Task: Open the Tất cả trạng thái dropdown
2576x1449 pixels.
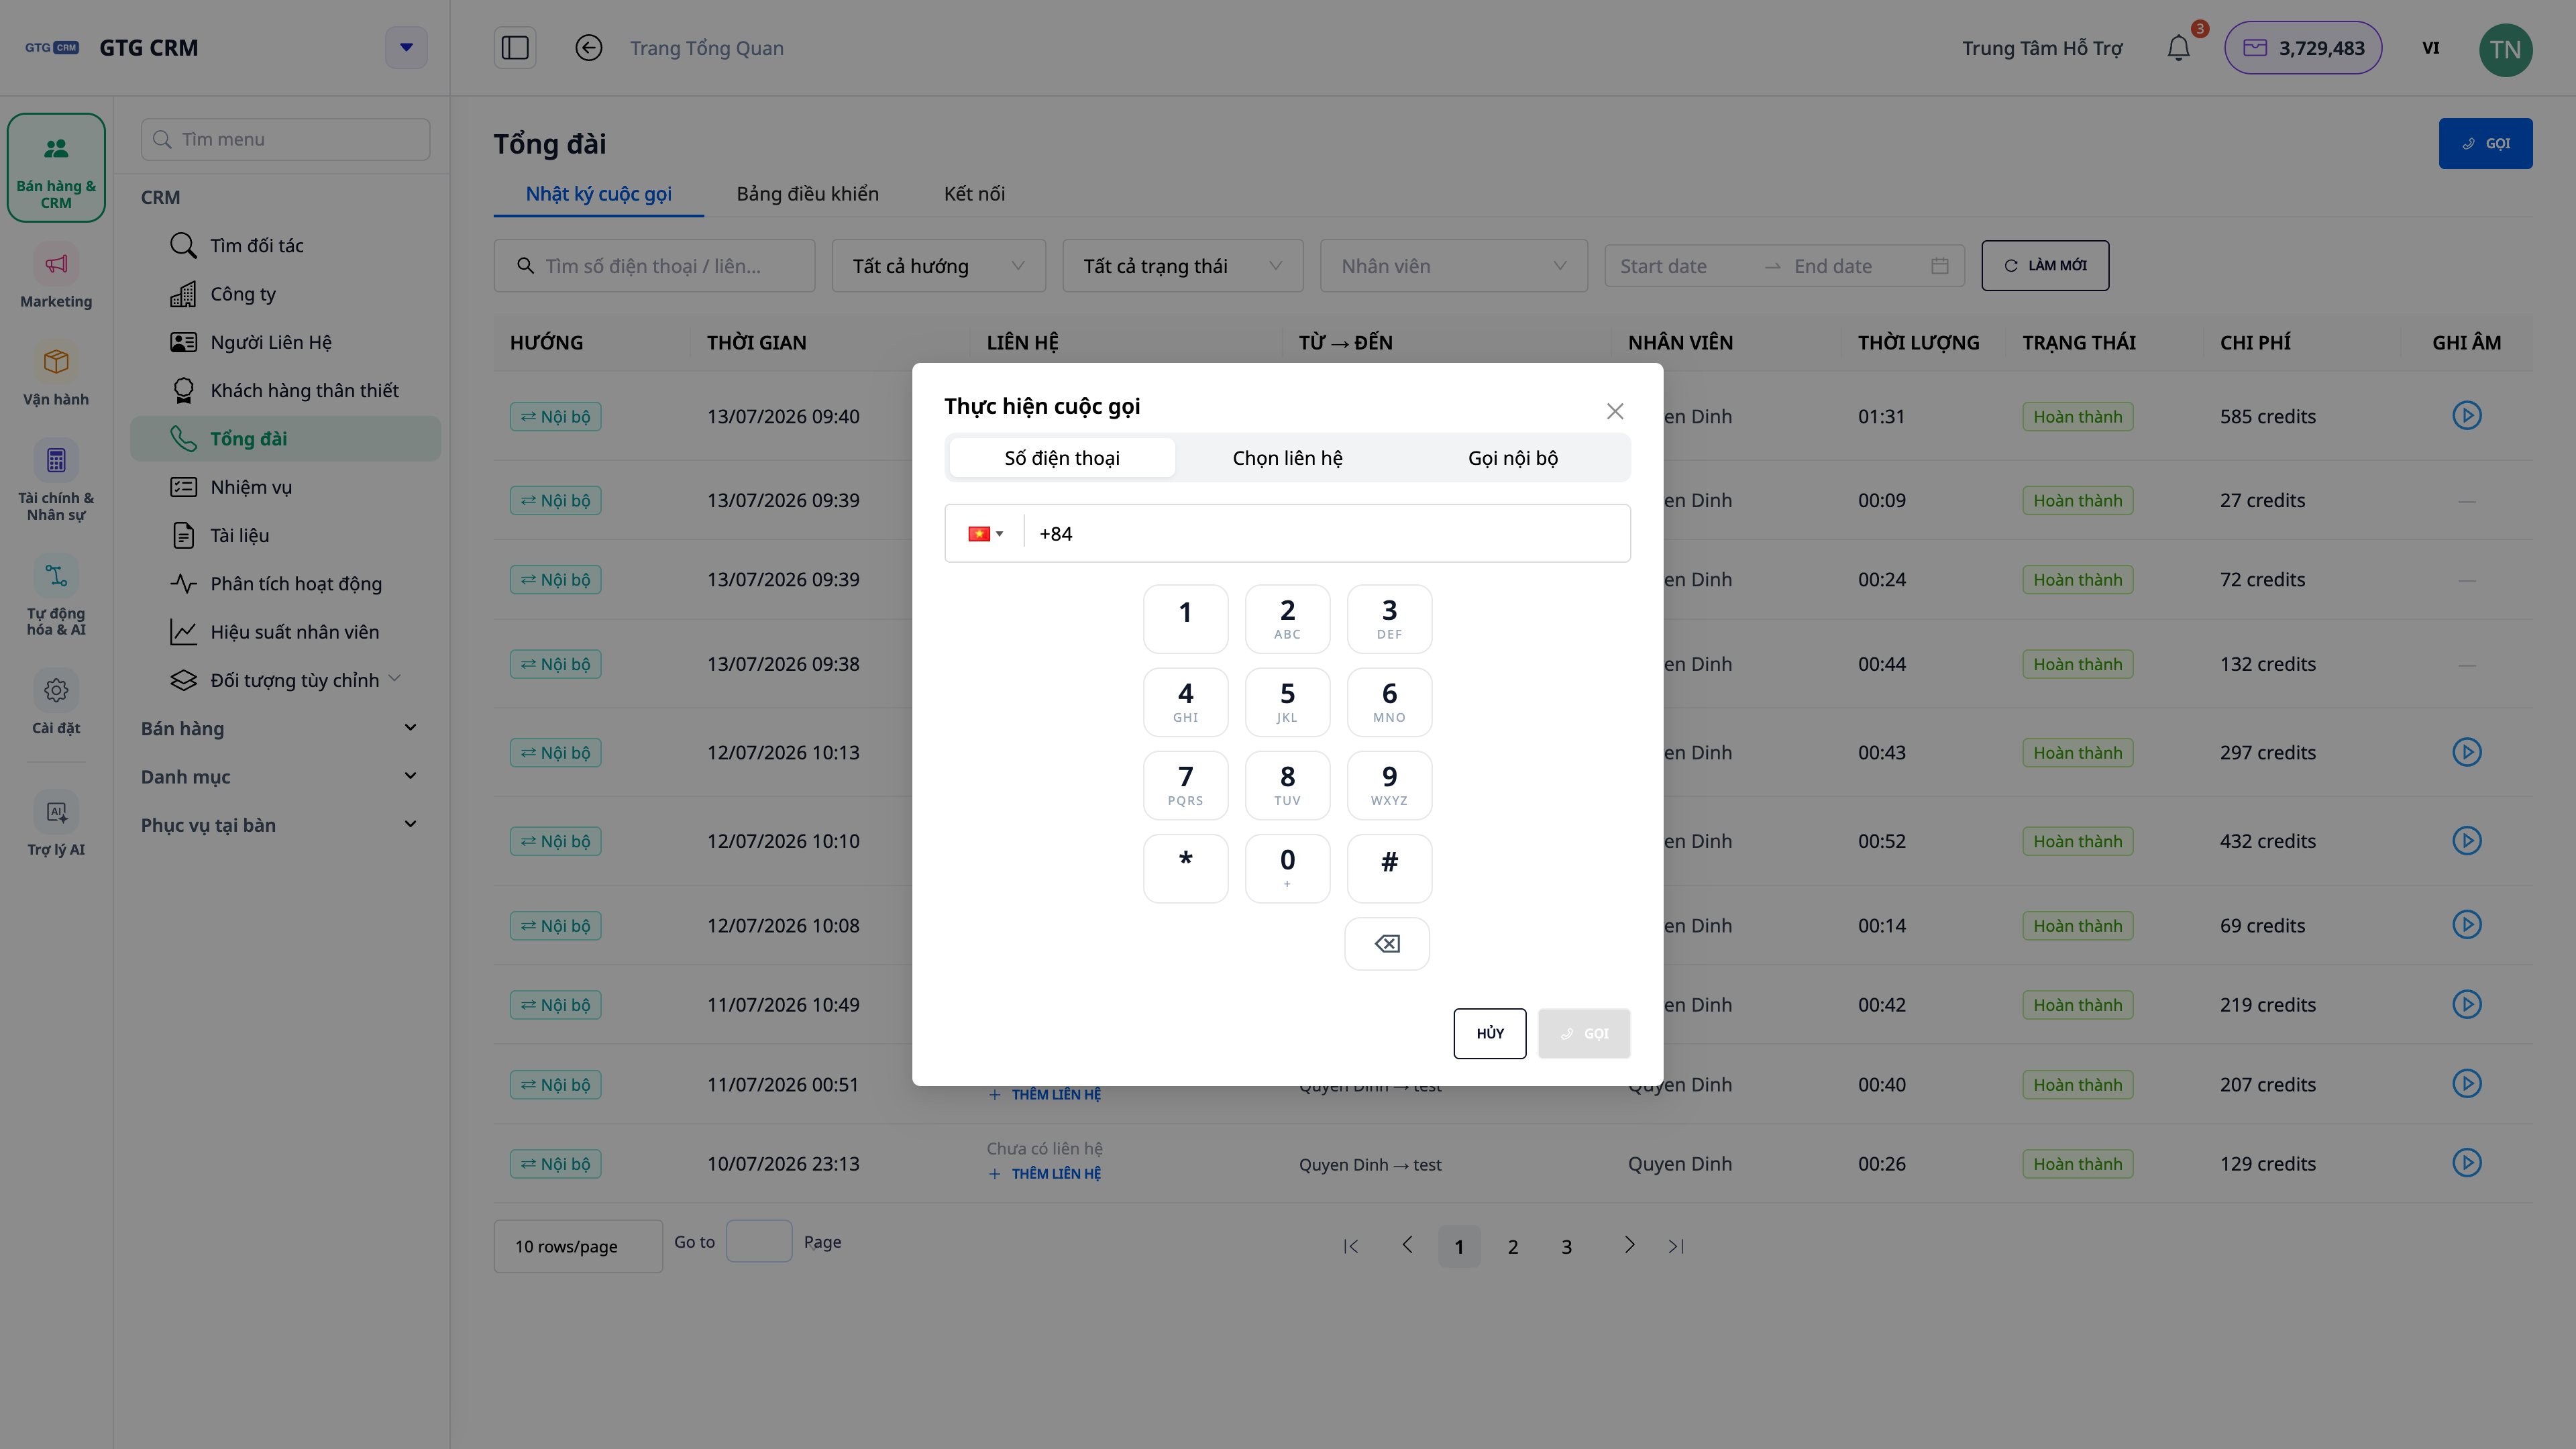Action: [1182, 266]
